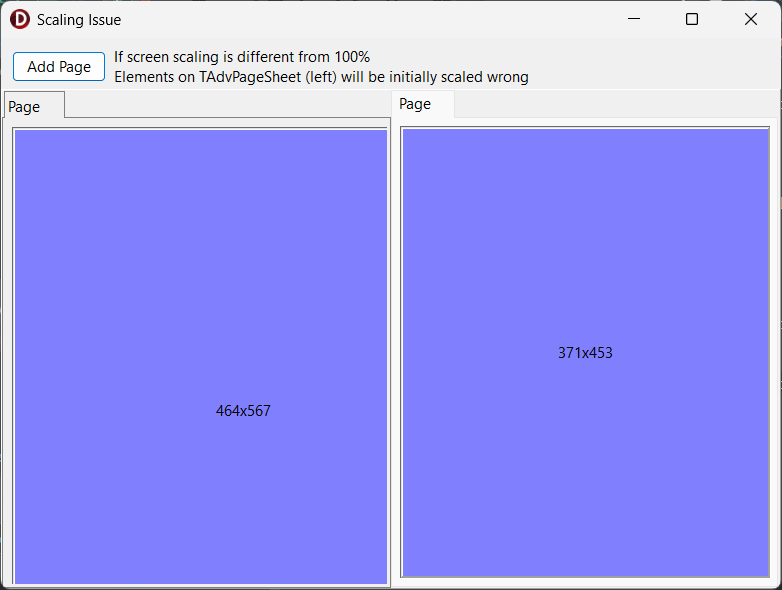Viewport: 782px width, 590px height.
Task: Click the Delphi app icon in the title bar
Action: (19, 19)
